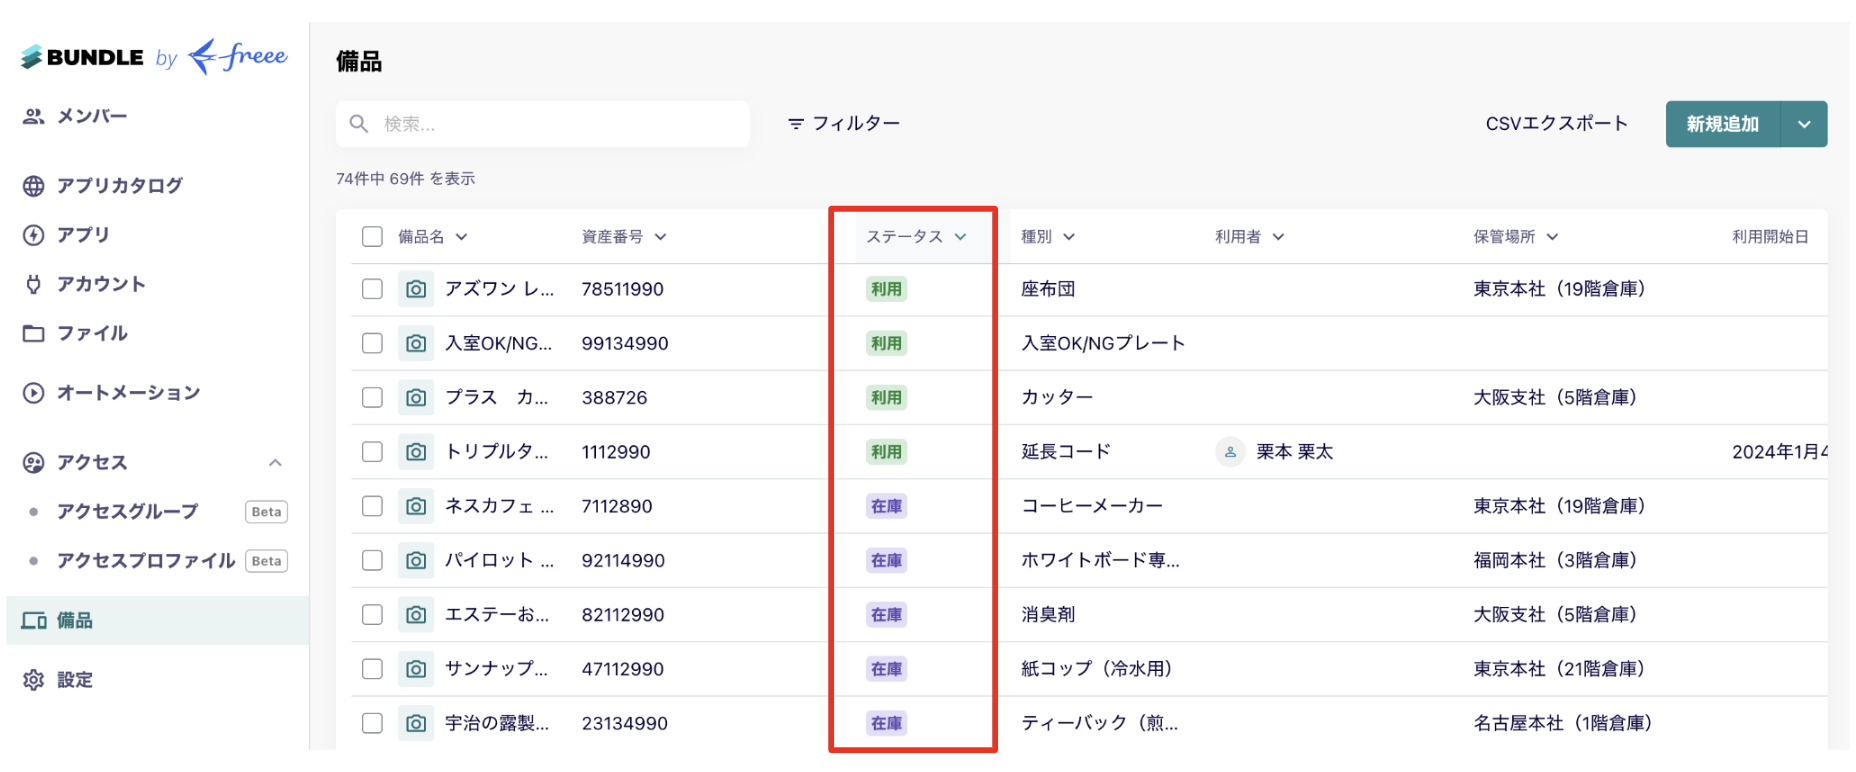The image size is (1856, 772).
Task: Click the filter icon next to フィルター
Action: click(795, 124)
